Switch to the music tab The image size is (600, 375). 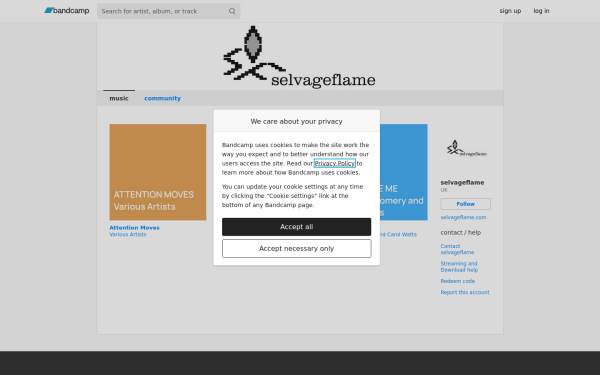pyautogui.click(x=119, y=98)
